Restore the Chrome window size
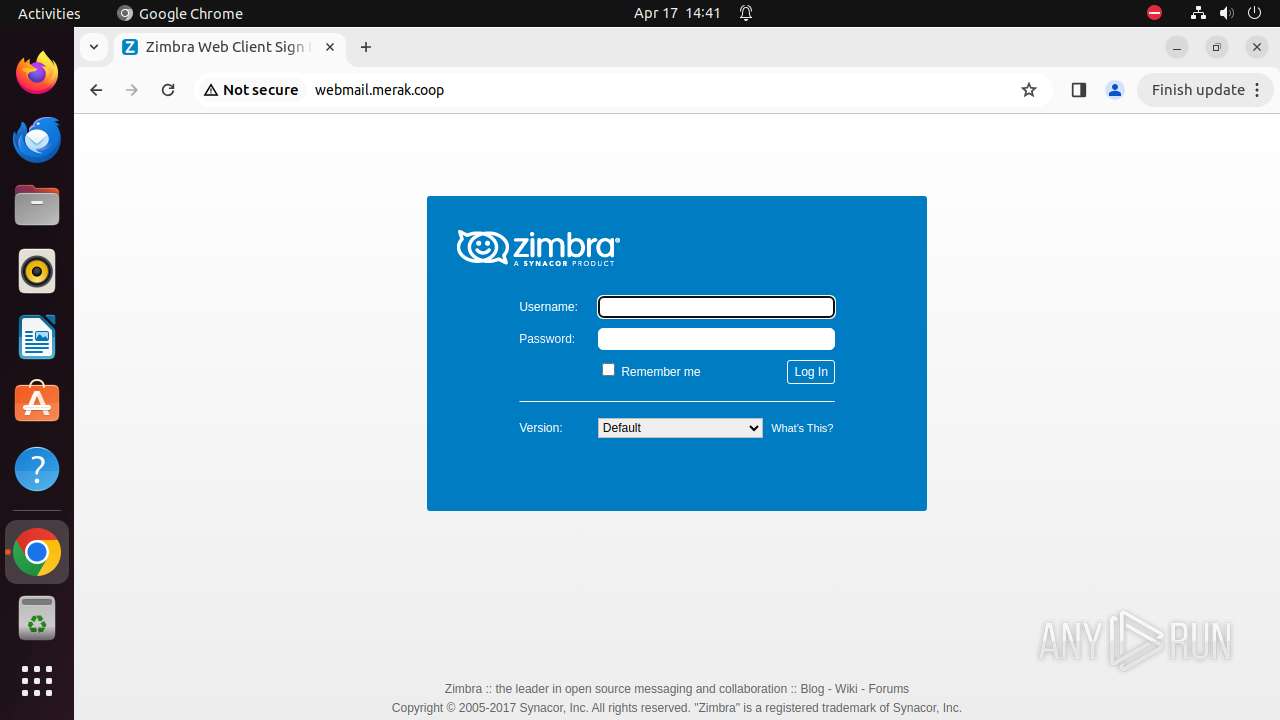1280x720 pixels. tap(1217, 47)
